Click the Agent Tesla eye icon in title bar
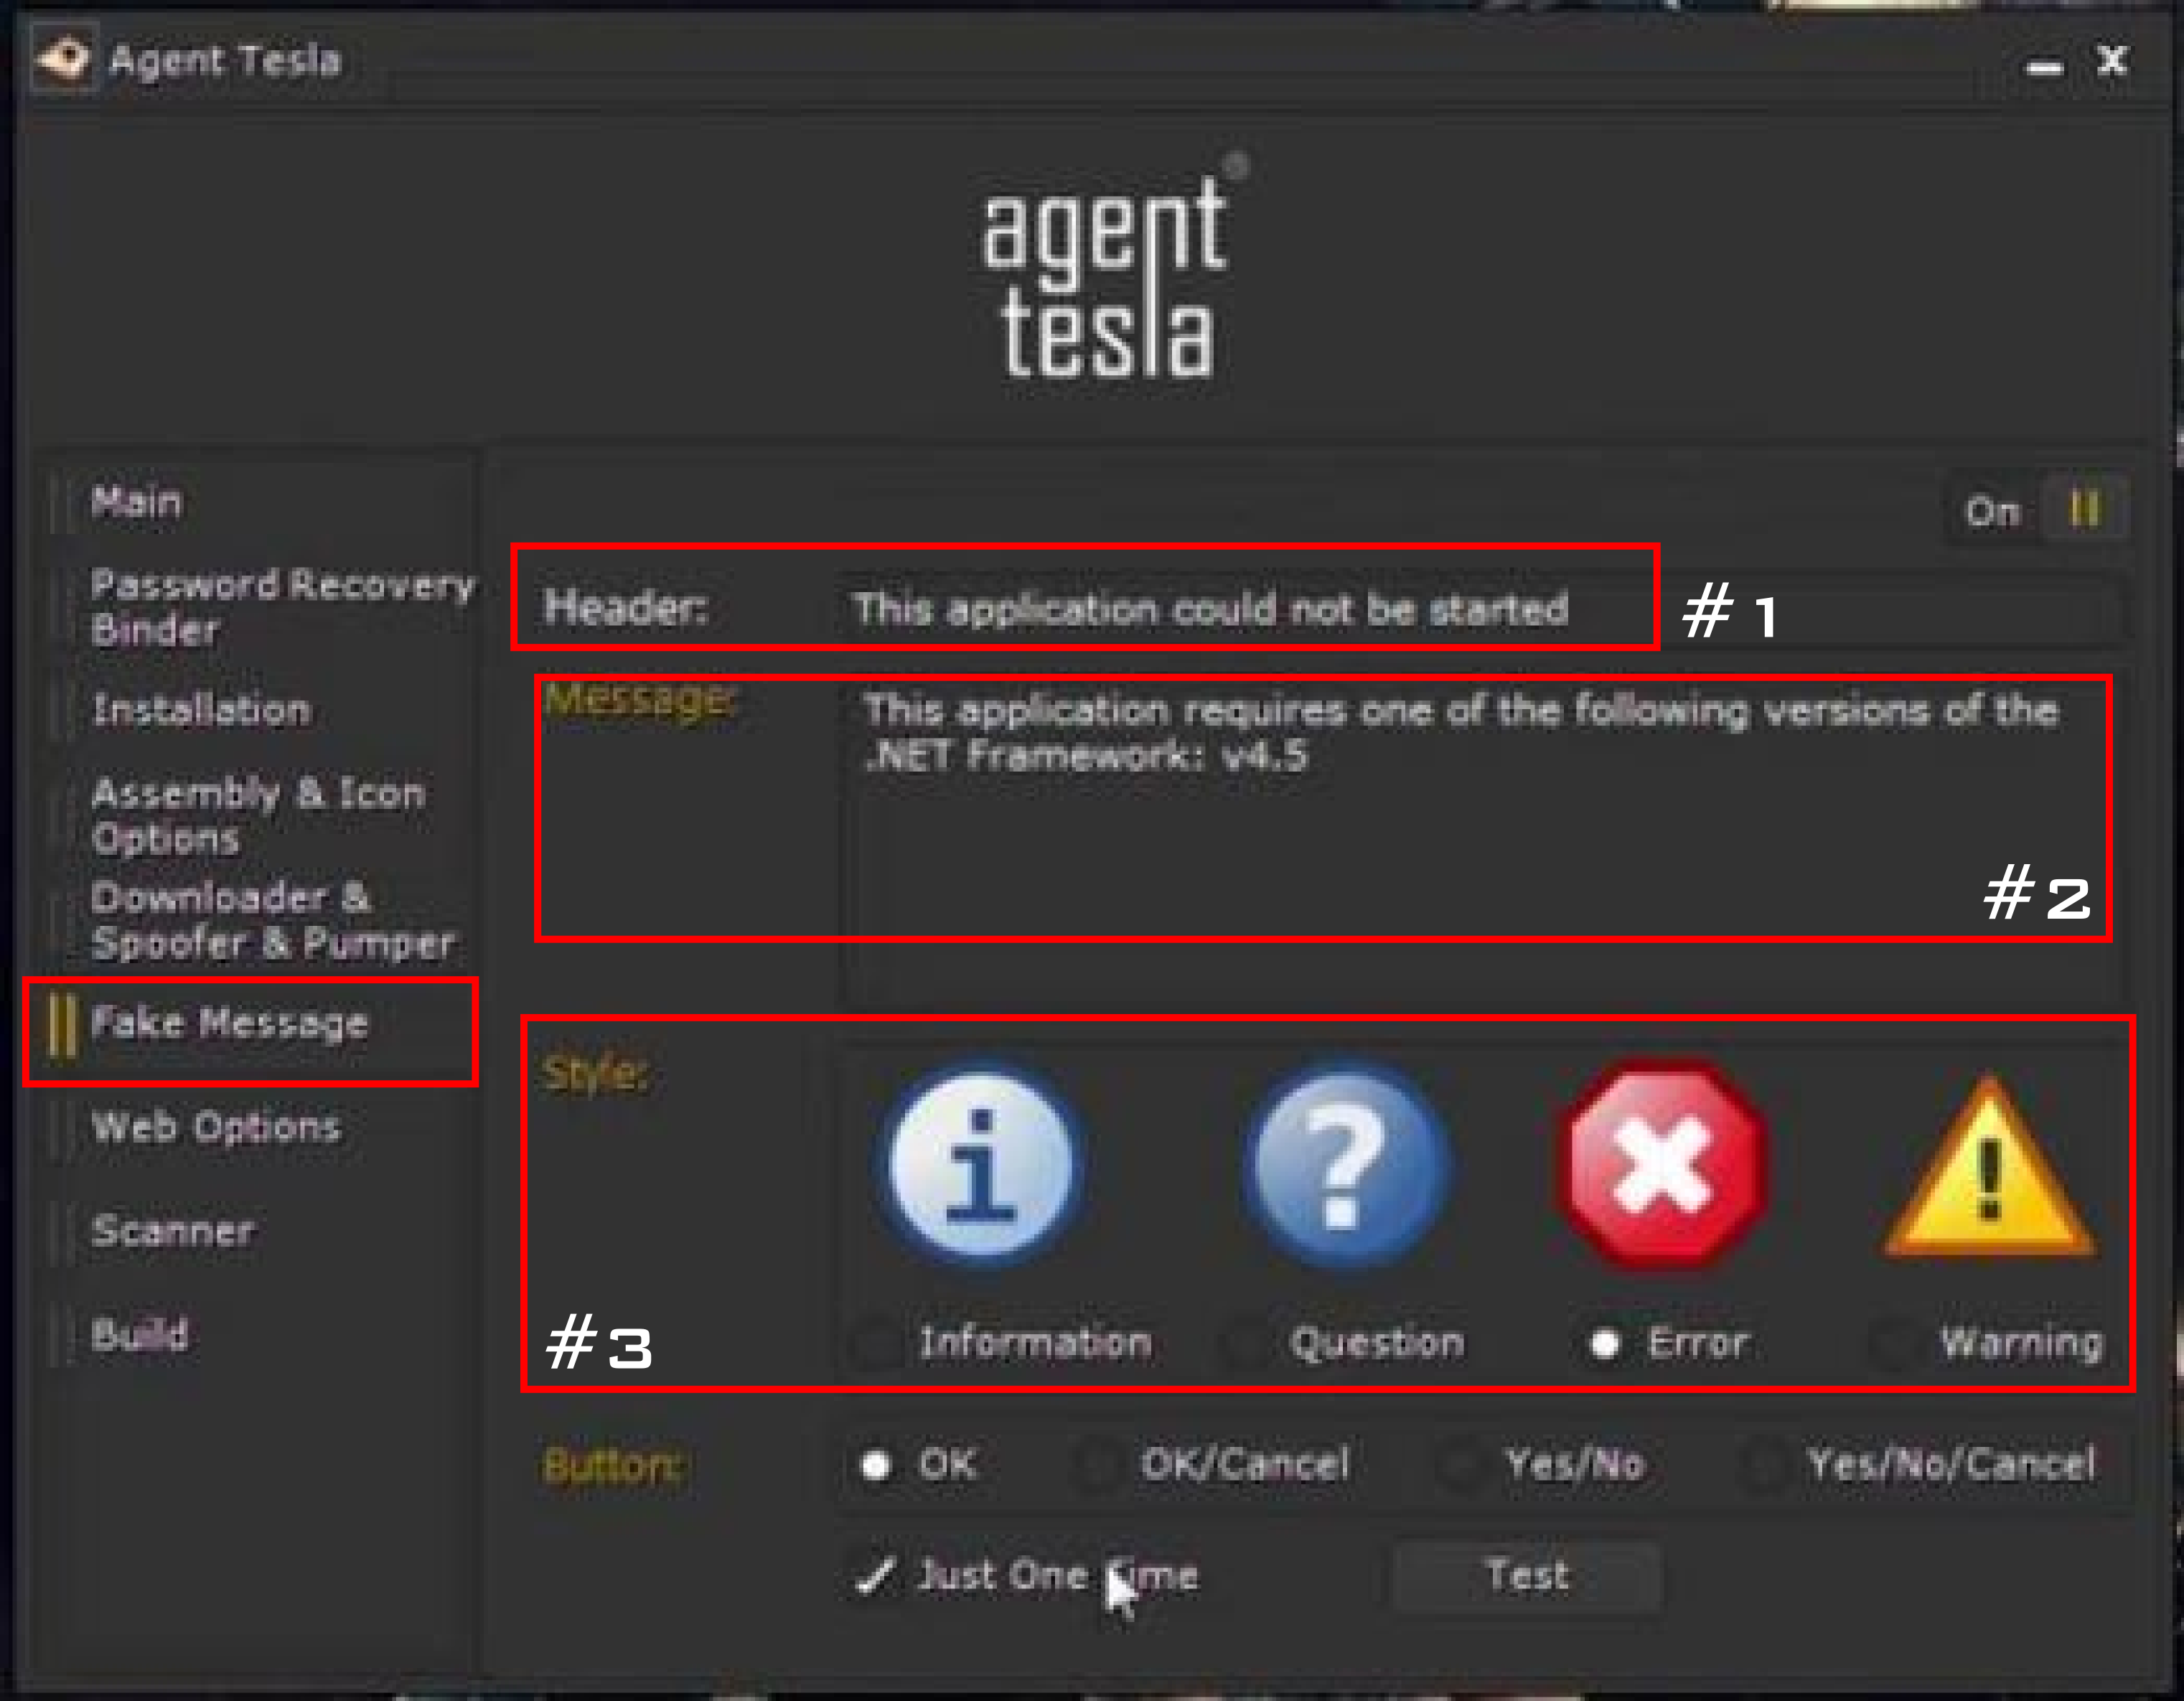This screenshot has height=1701, width=2184. pyautogui.click(x=65, y=58)
